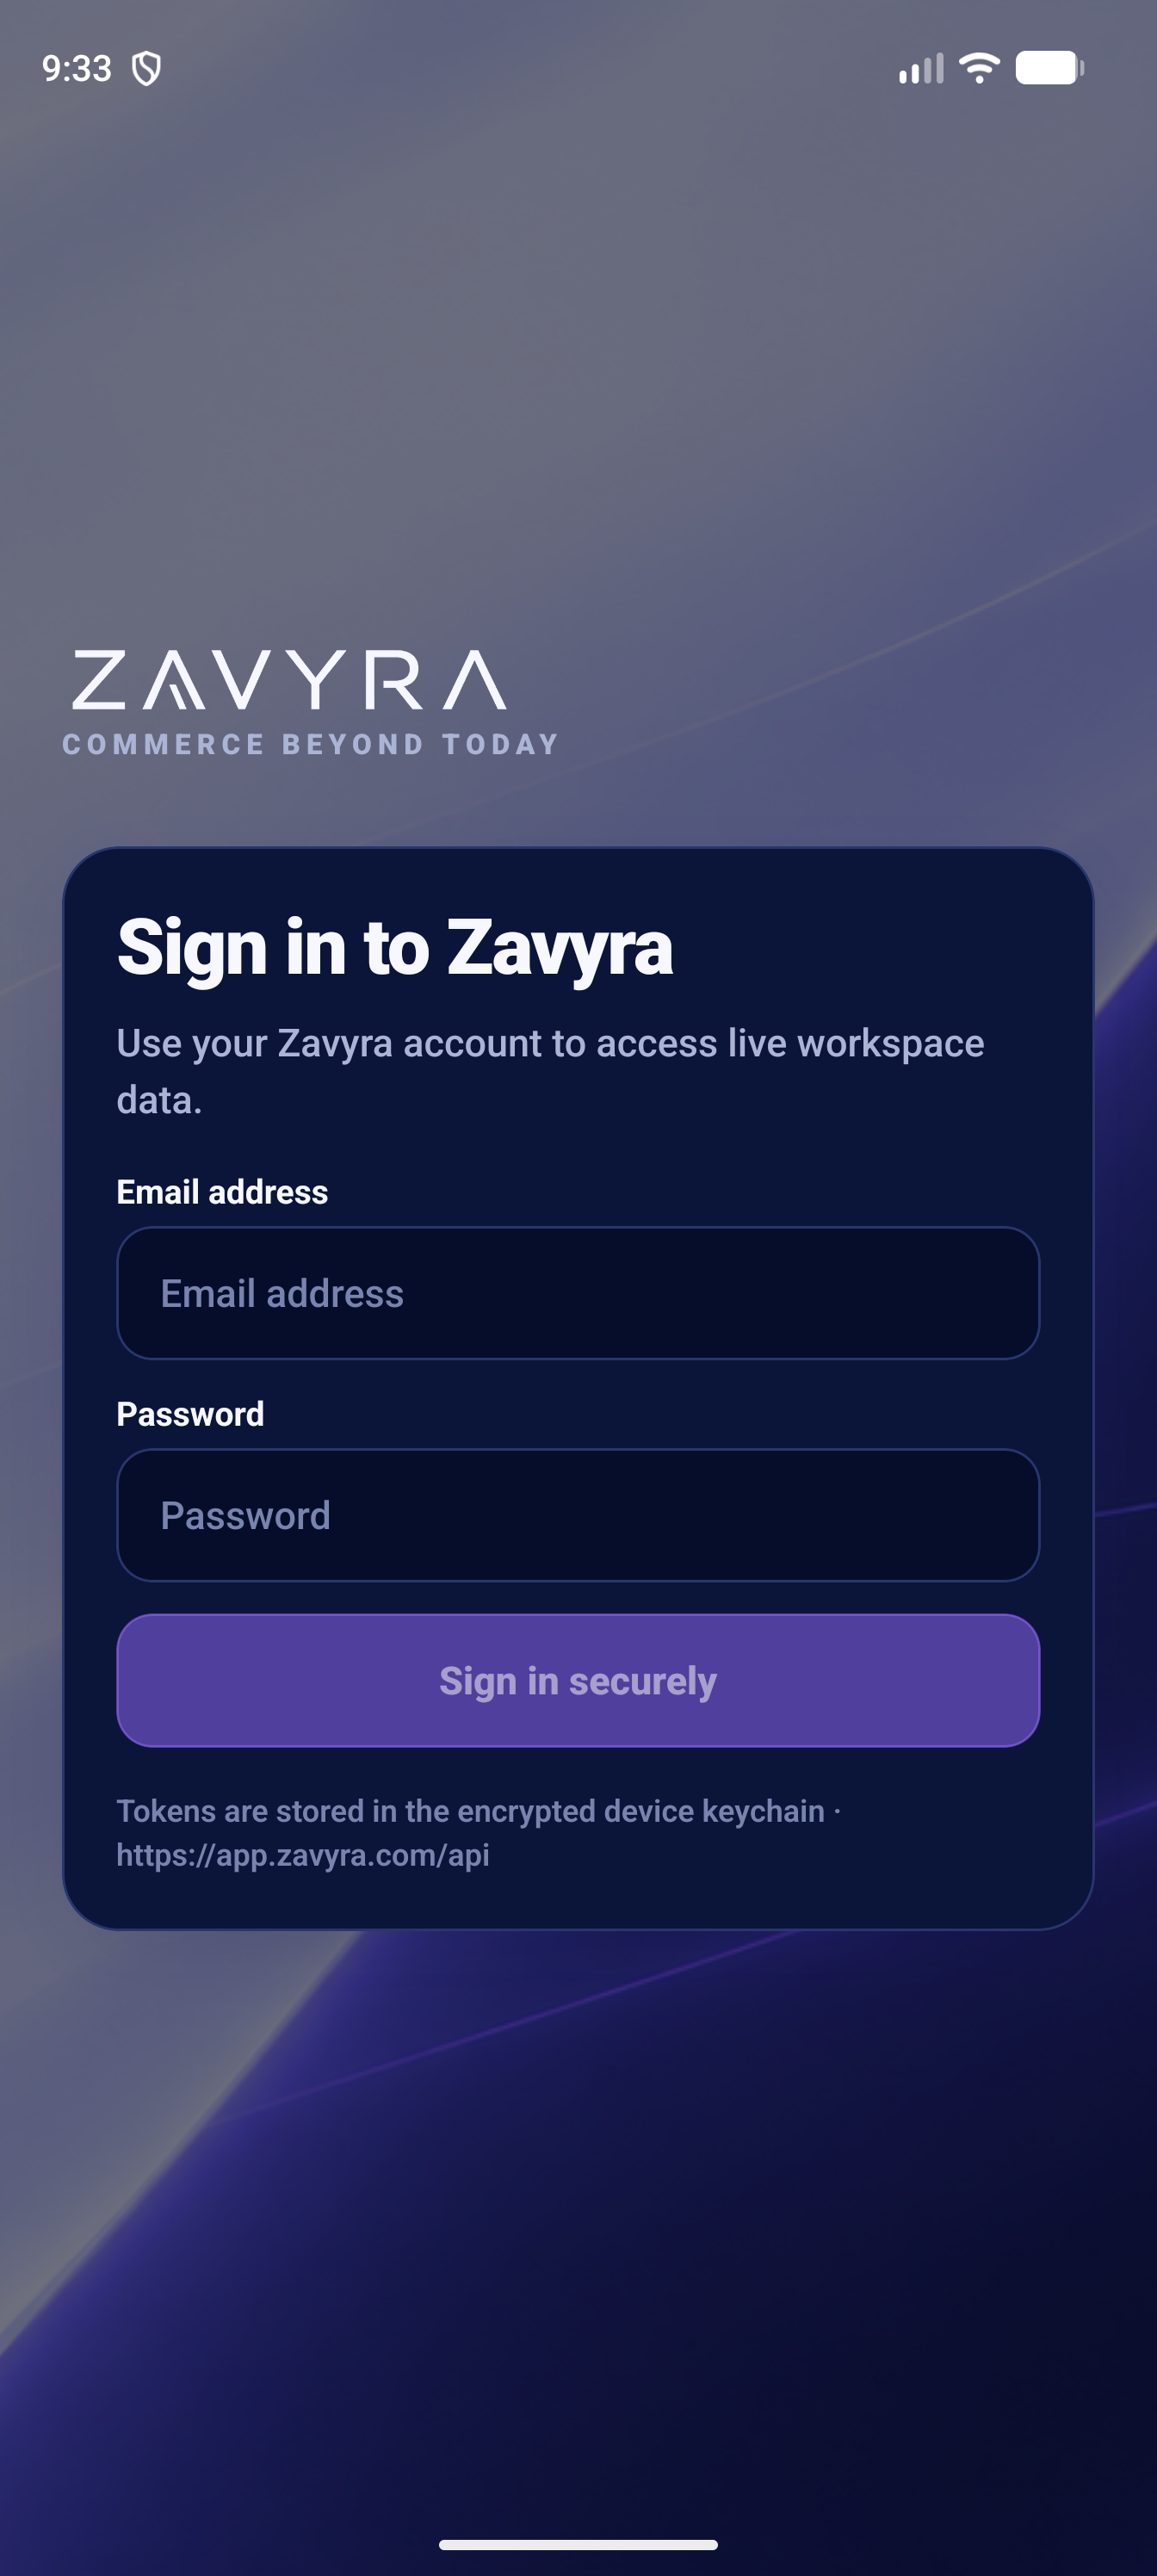Tap the shield icon beside the clock

[147, 69]
